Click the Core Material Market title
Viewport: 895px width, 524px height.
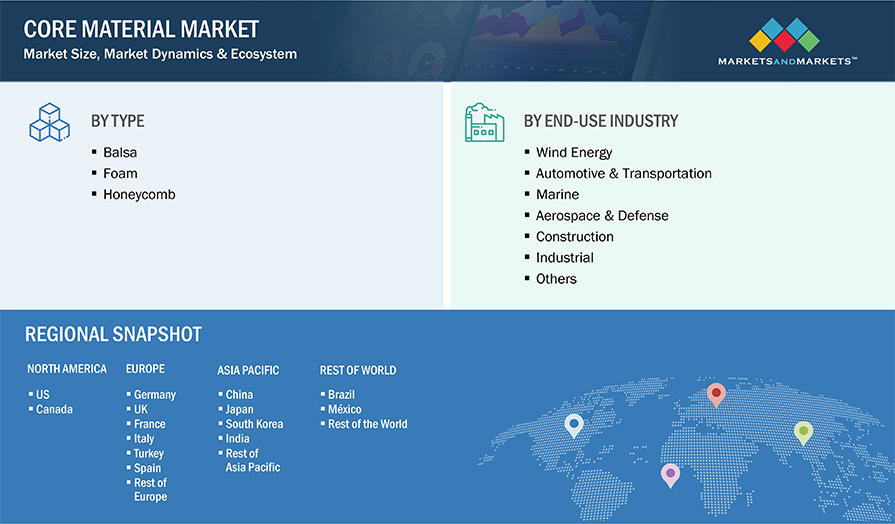141,30
